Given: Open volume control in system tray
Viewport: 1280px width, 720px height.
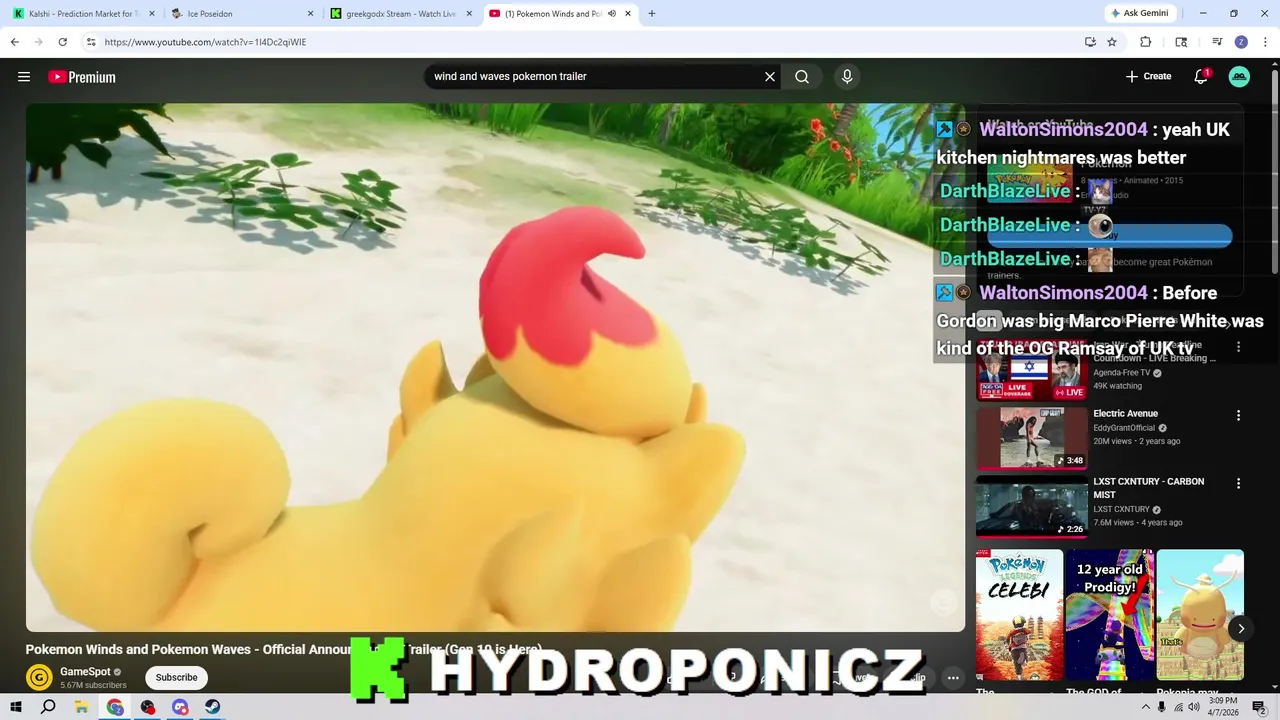Looking at the screenshot, I should pyautogui.click(x=1194, y=707).
